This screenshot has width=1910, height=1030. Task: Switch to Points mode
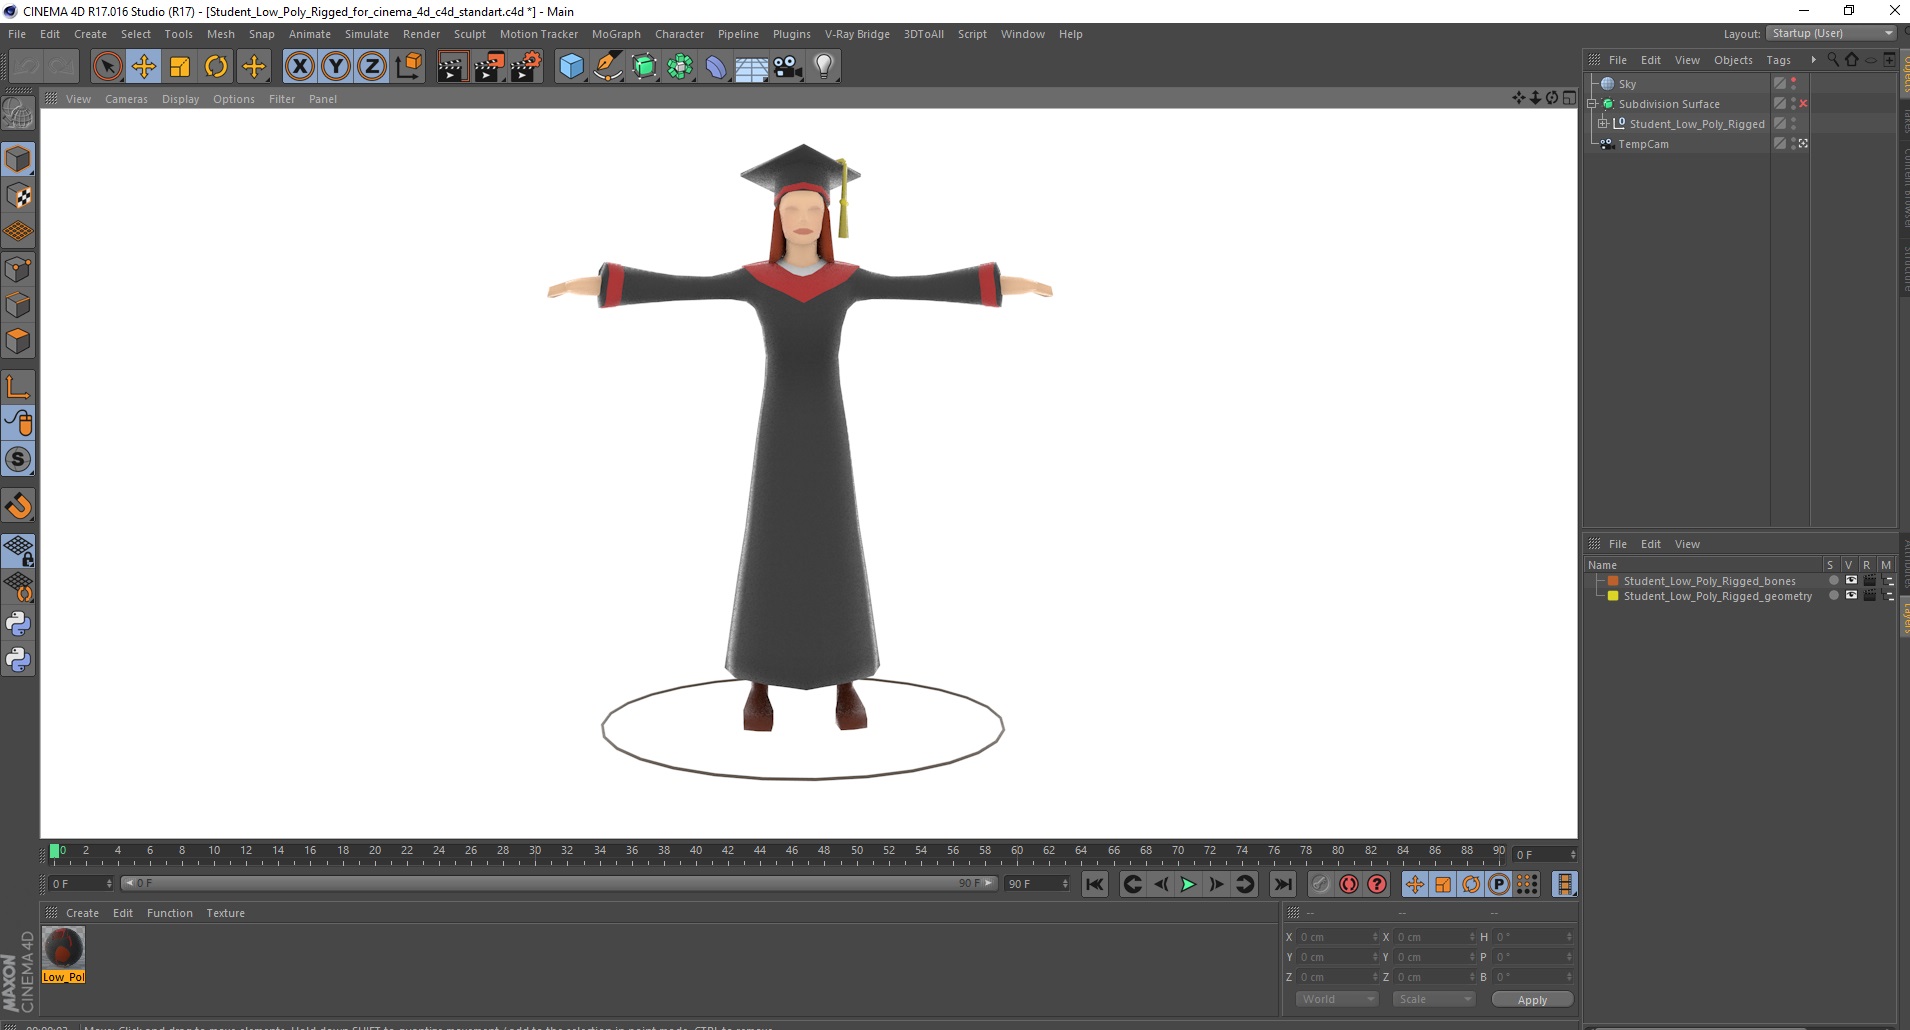[x=18, y=269]
